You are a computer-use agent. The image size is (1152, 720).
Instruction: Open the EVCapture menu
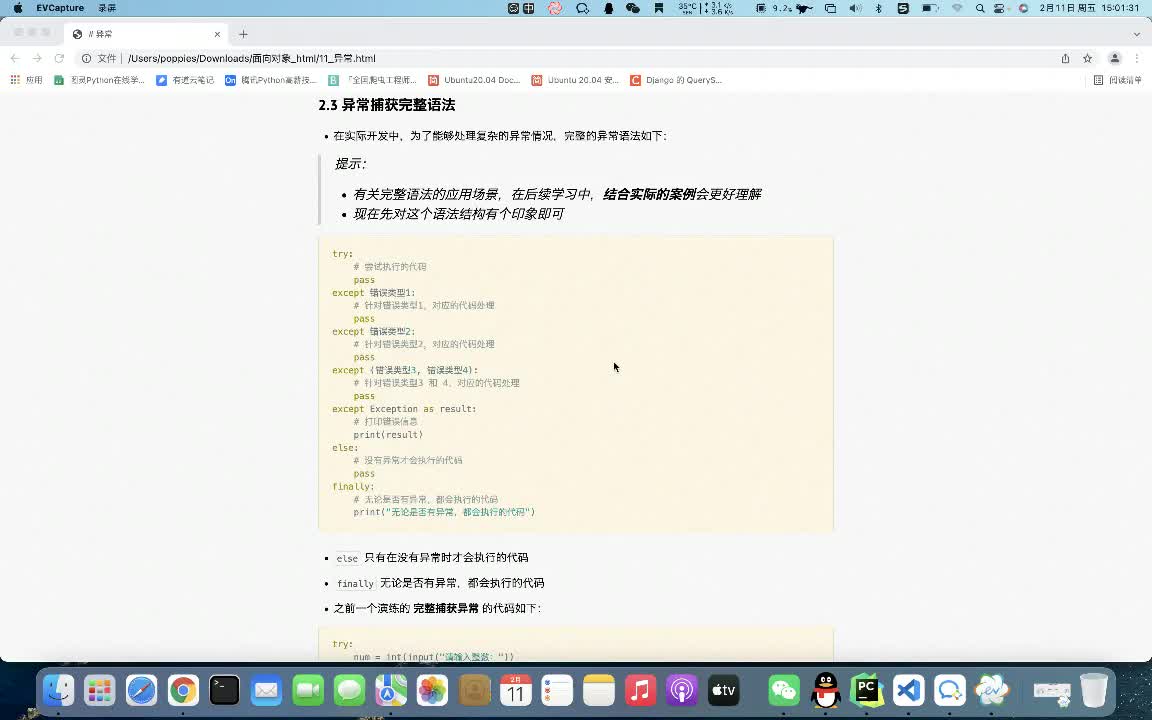click(60, 8)
